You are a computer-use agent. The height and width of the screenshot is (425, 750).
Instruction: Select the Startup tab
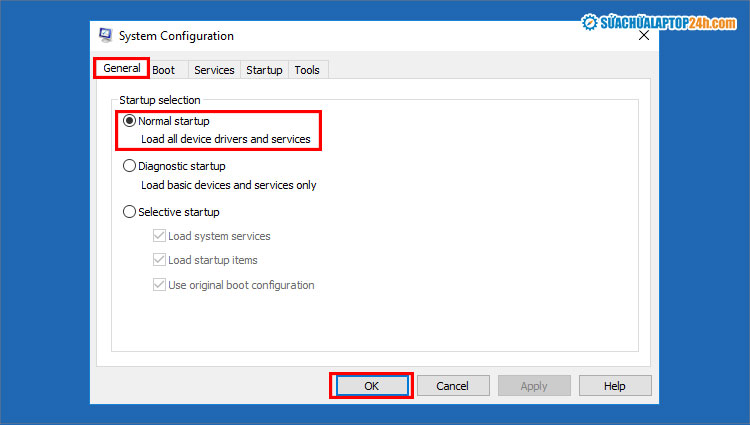pyautogui.click(x=264, y=70)
